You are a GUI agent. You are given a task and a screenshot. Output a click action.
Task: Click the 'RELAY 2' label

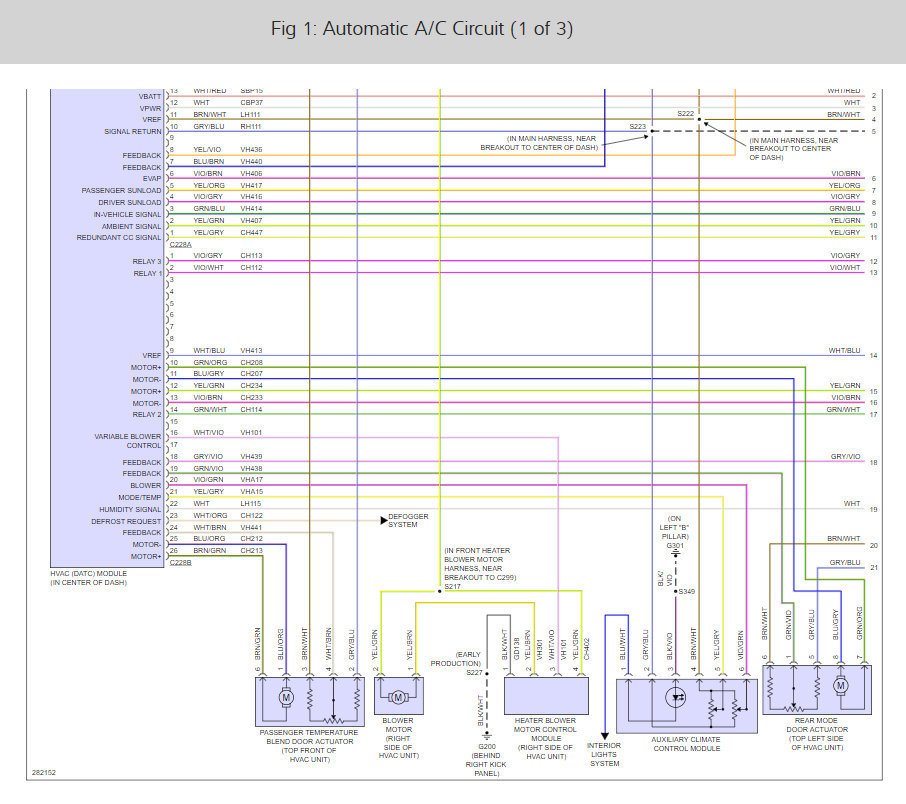click(147, 414)
